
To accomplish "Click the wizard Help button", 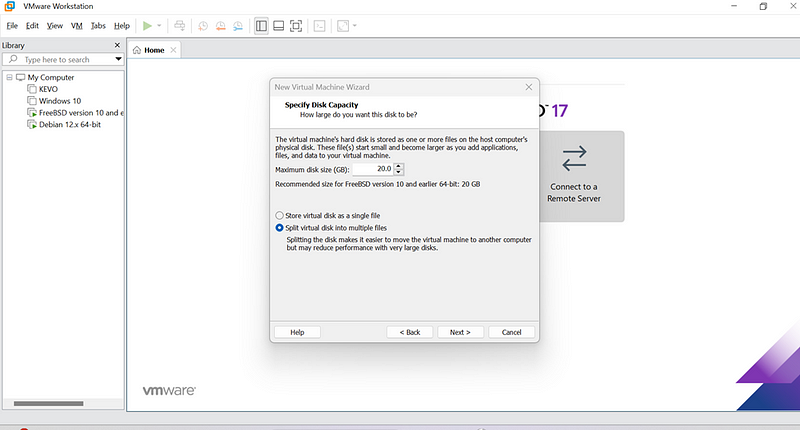I will click(x=297, y=332).
